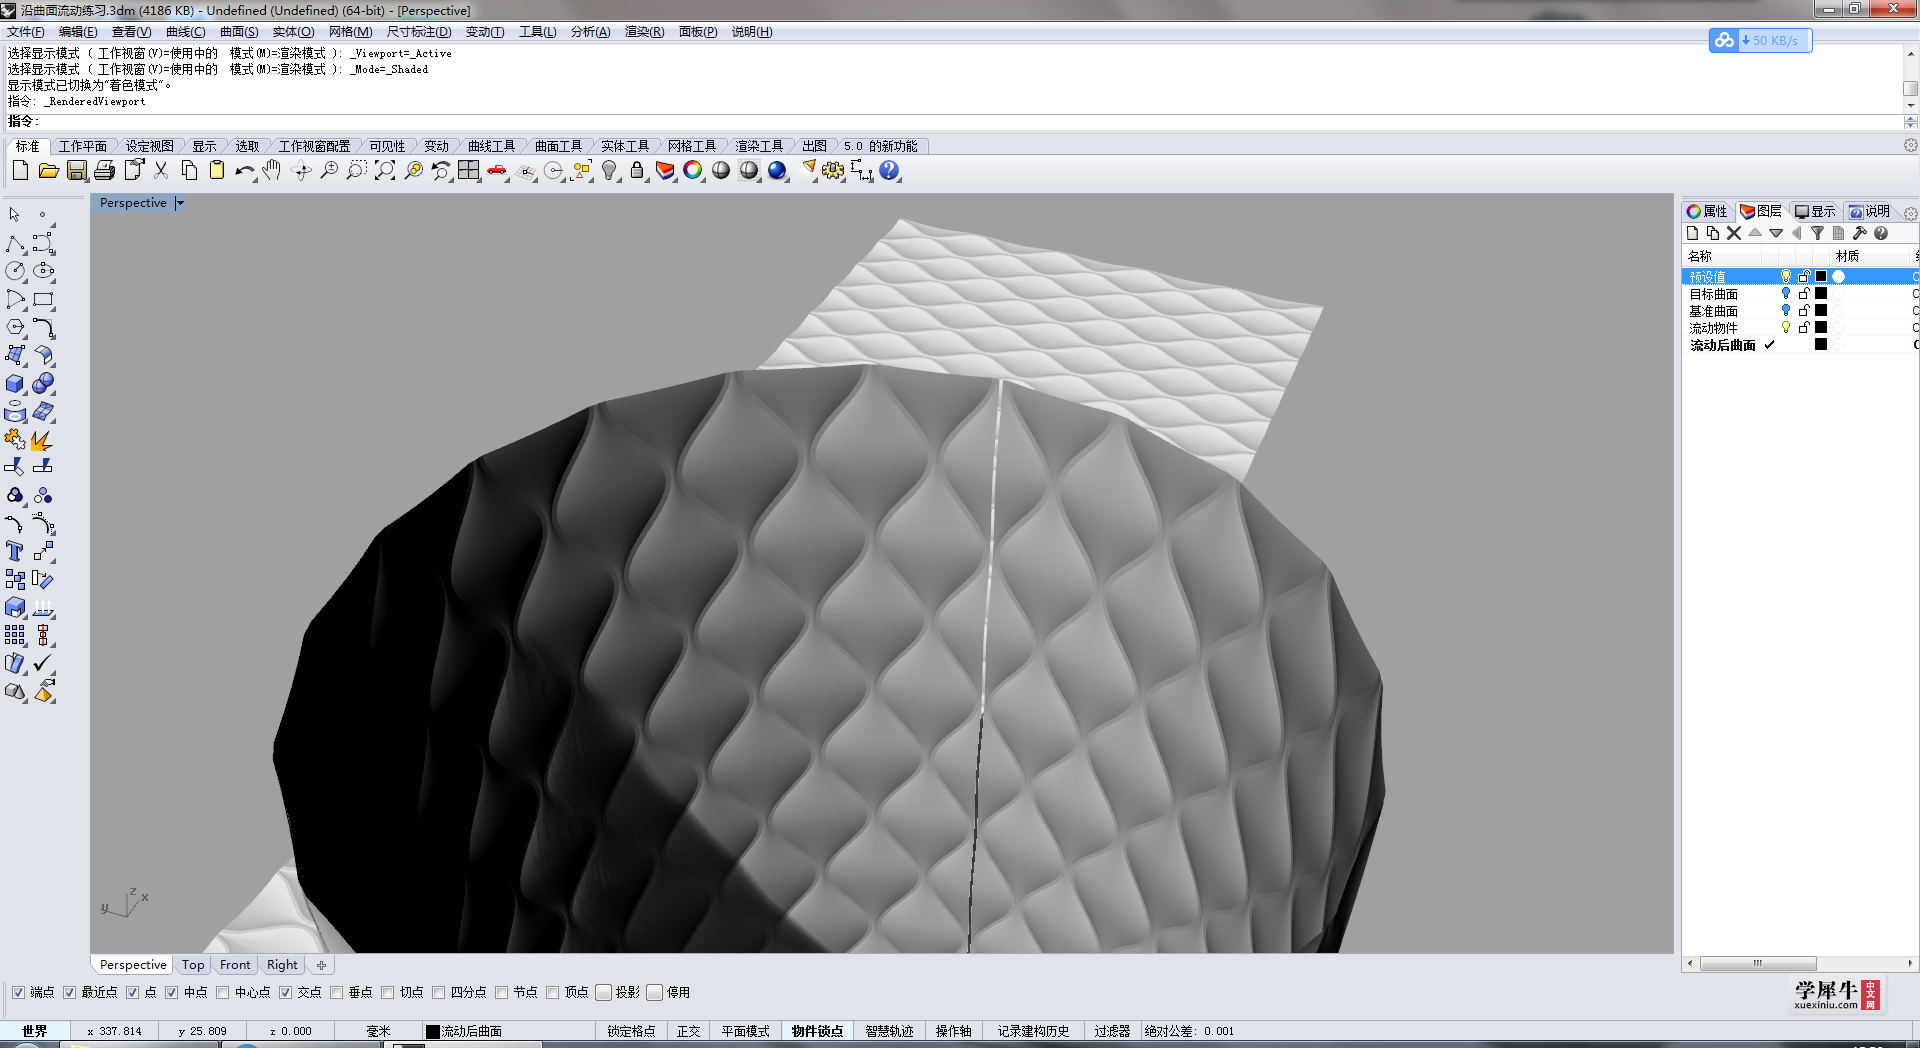Select the Text object tool
Image resolution: width=1920 pixels, height=1048 pixels.
pyautogui.click(x=16, y=552)
